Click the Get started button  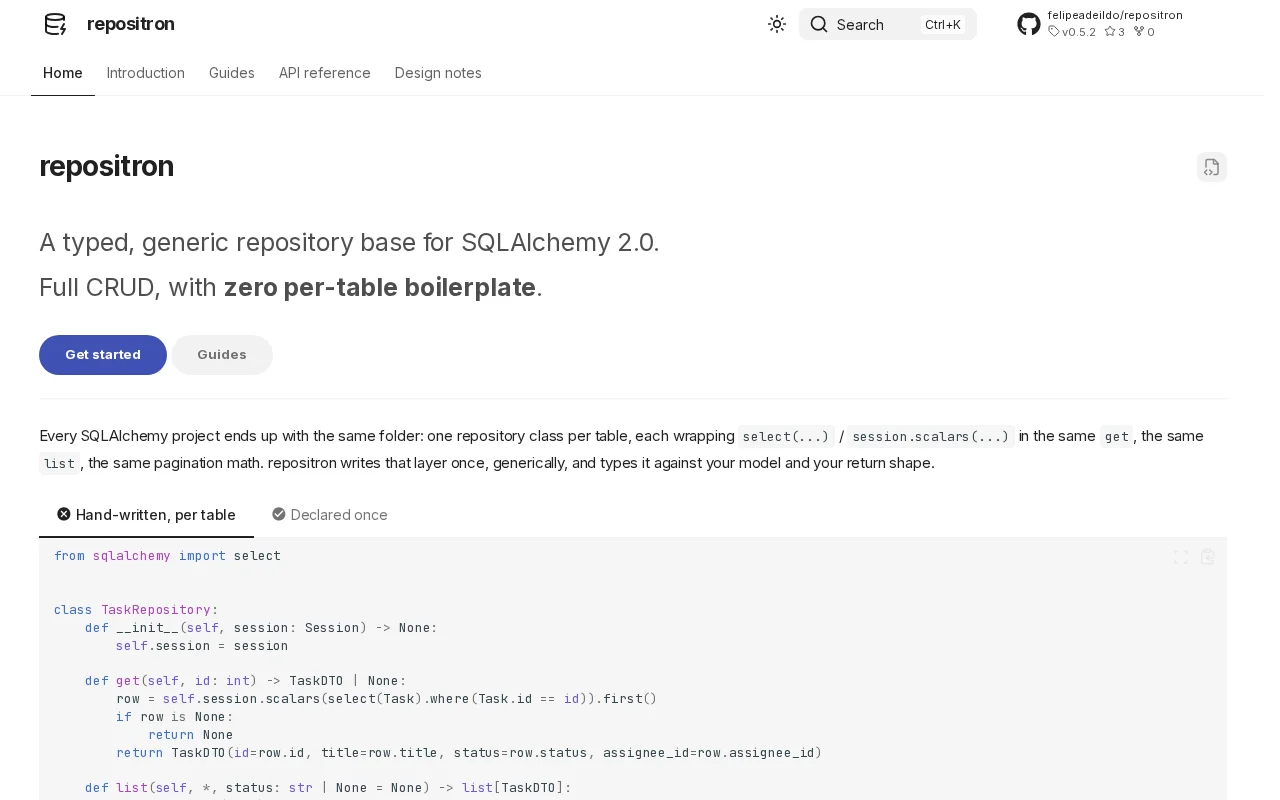click(x=103, y=355)
